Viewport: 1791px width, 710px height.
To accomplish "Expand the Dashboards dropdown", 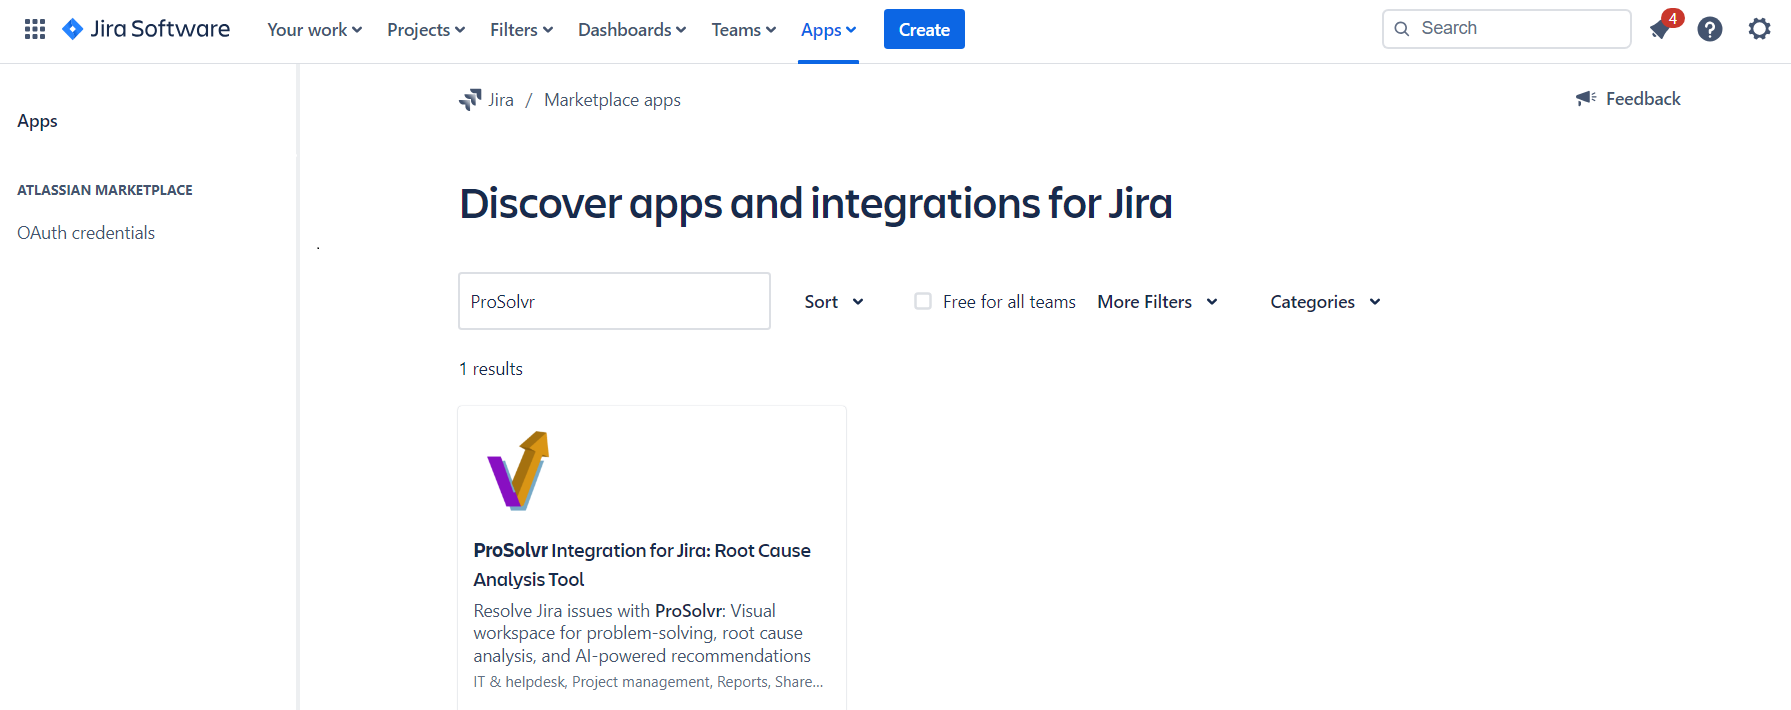I will [x=632, y=30].
